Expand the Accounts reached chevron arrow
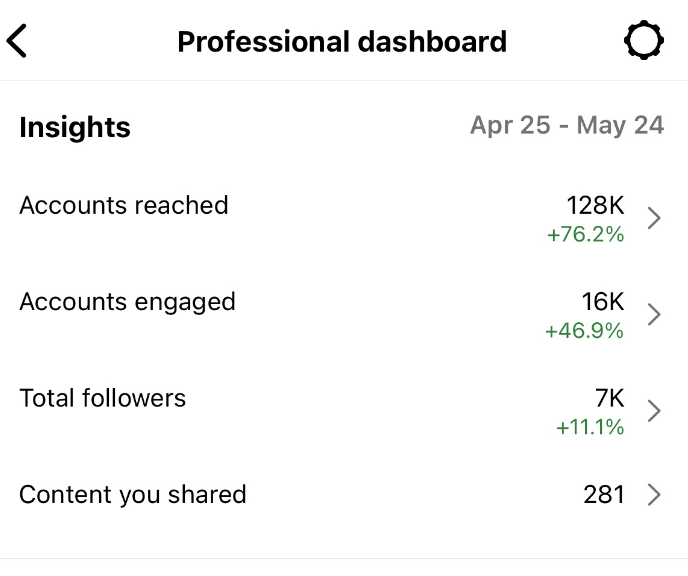Screen dimensions: 688x576 (654, 218)
